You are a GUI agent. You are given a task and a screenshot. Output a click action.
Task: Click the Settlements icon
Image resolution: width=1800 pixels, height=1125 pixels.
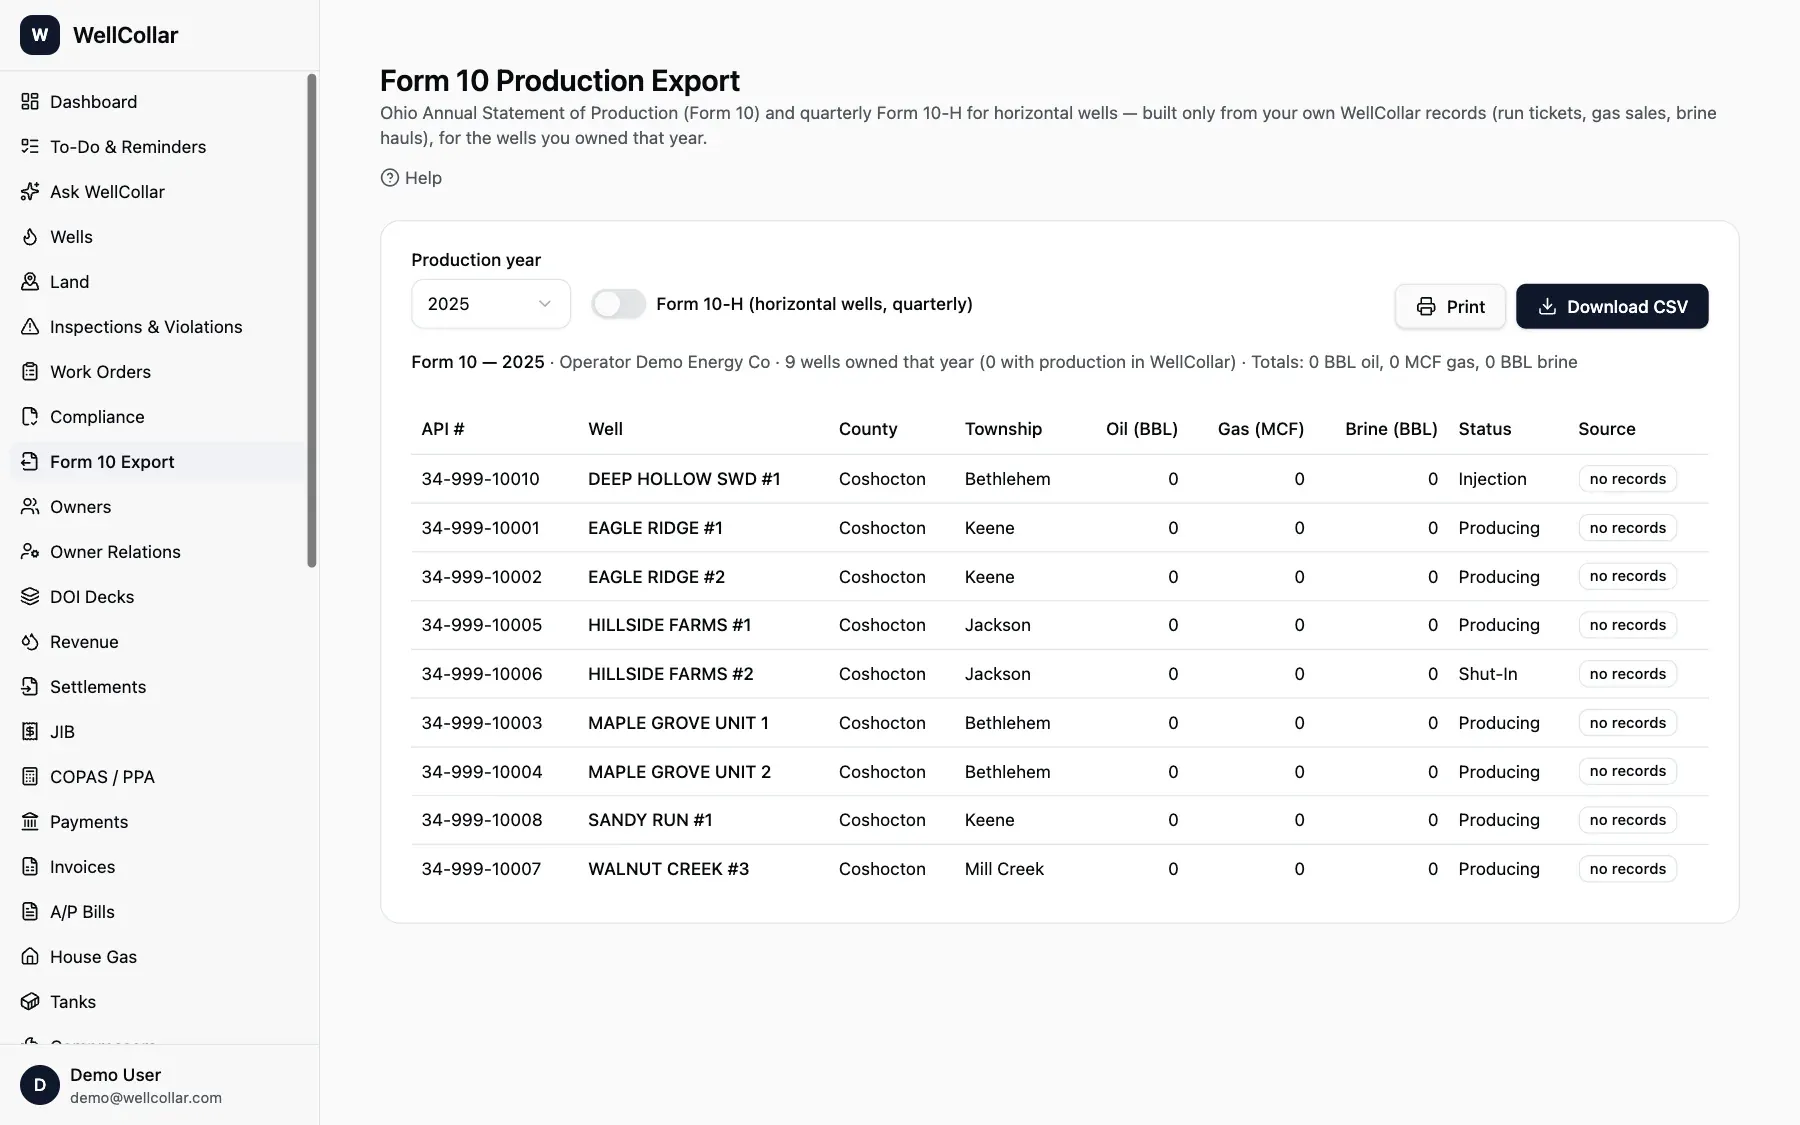[30, 687]
